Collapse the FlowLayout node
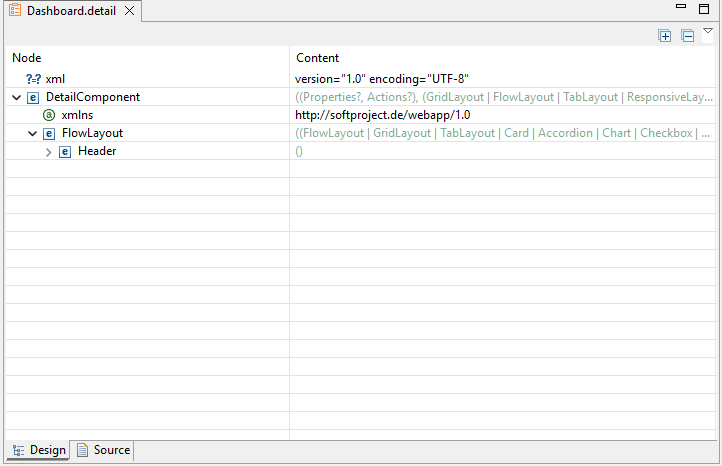722x466 pixels. (32, 133)
